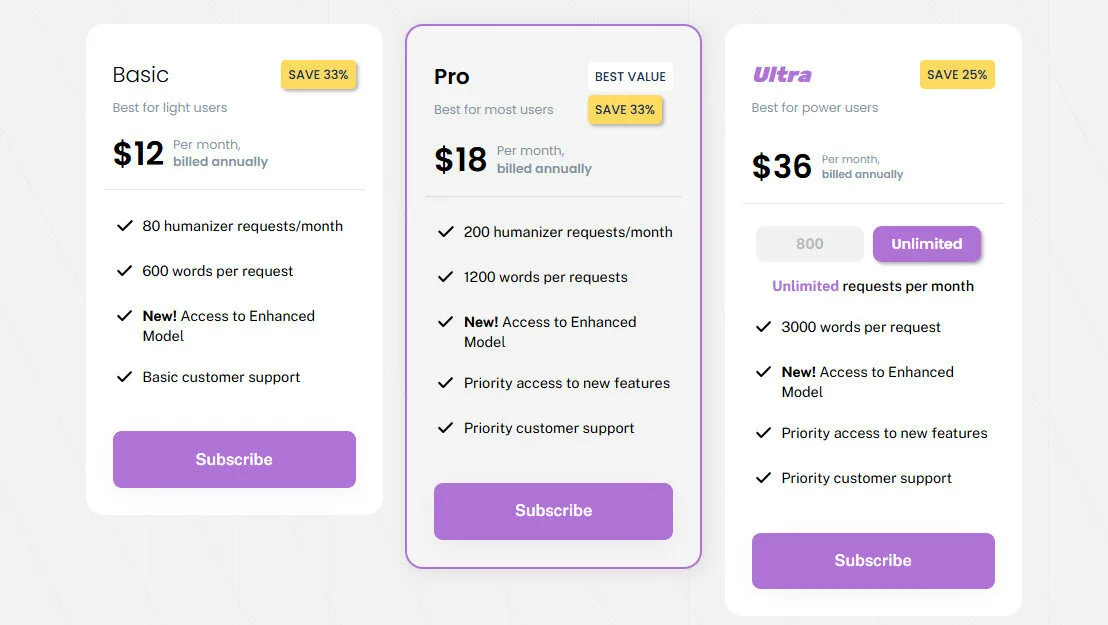Click the checkmark next to "3000 words per request"
This screenshot has width=1108, height=625.
[x=763, y=327]
